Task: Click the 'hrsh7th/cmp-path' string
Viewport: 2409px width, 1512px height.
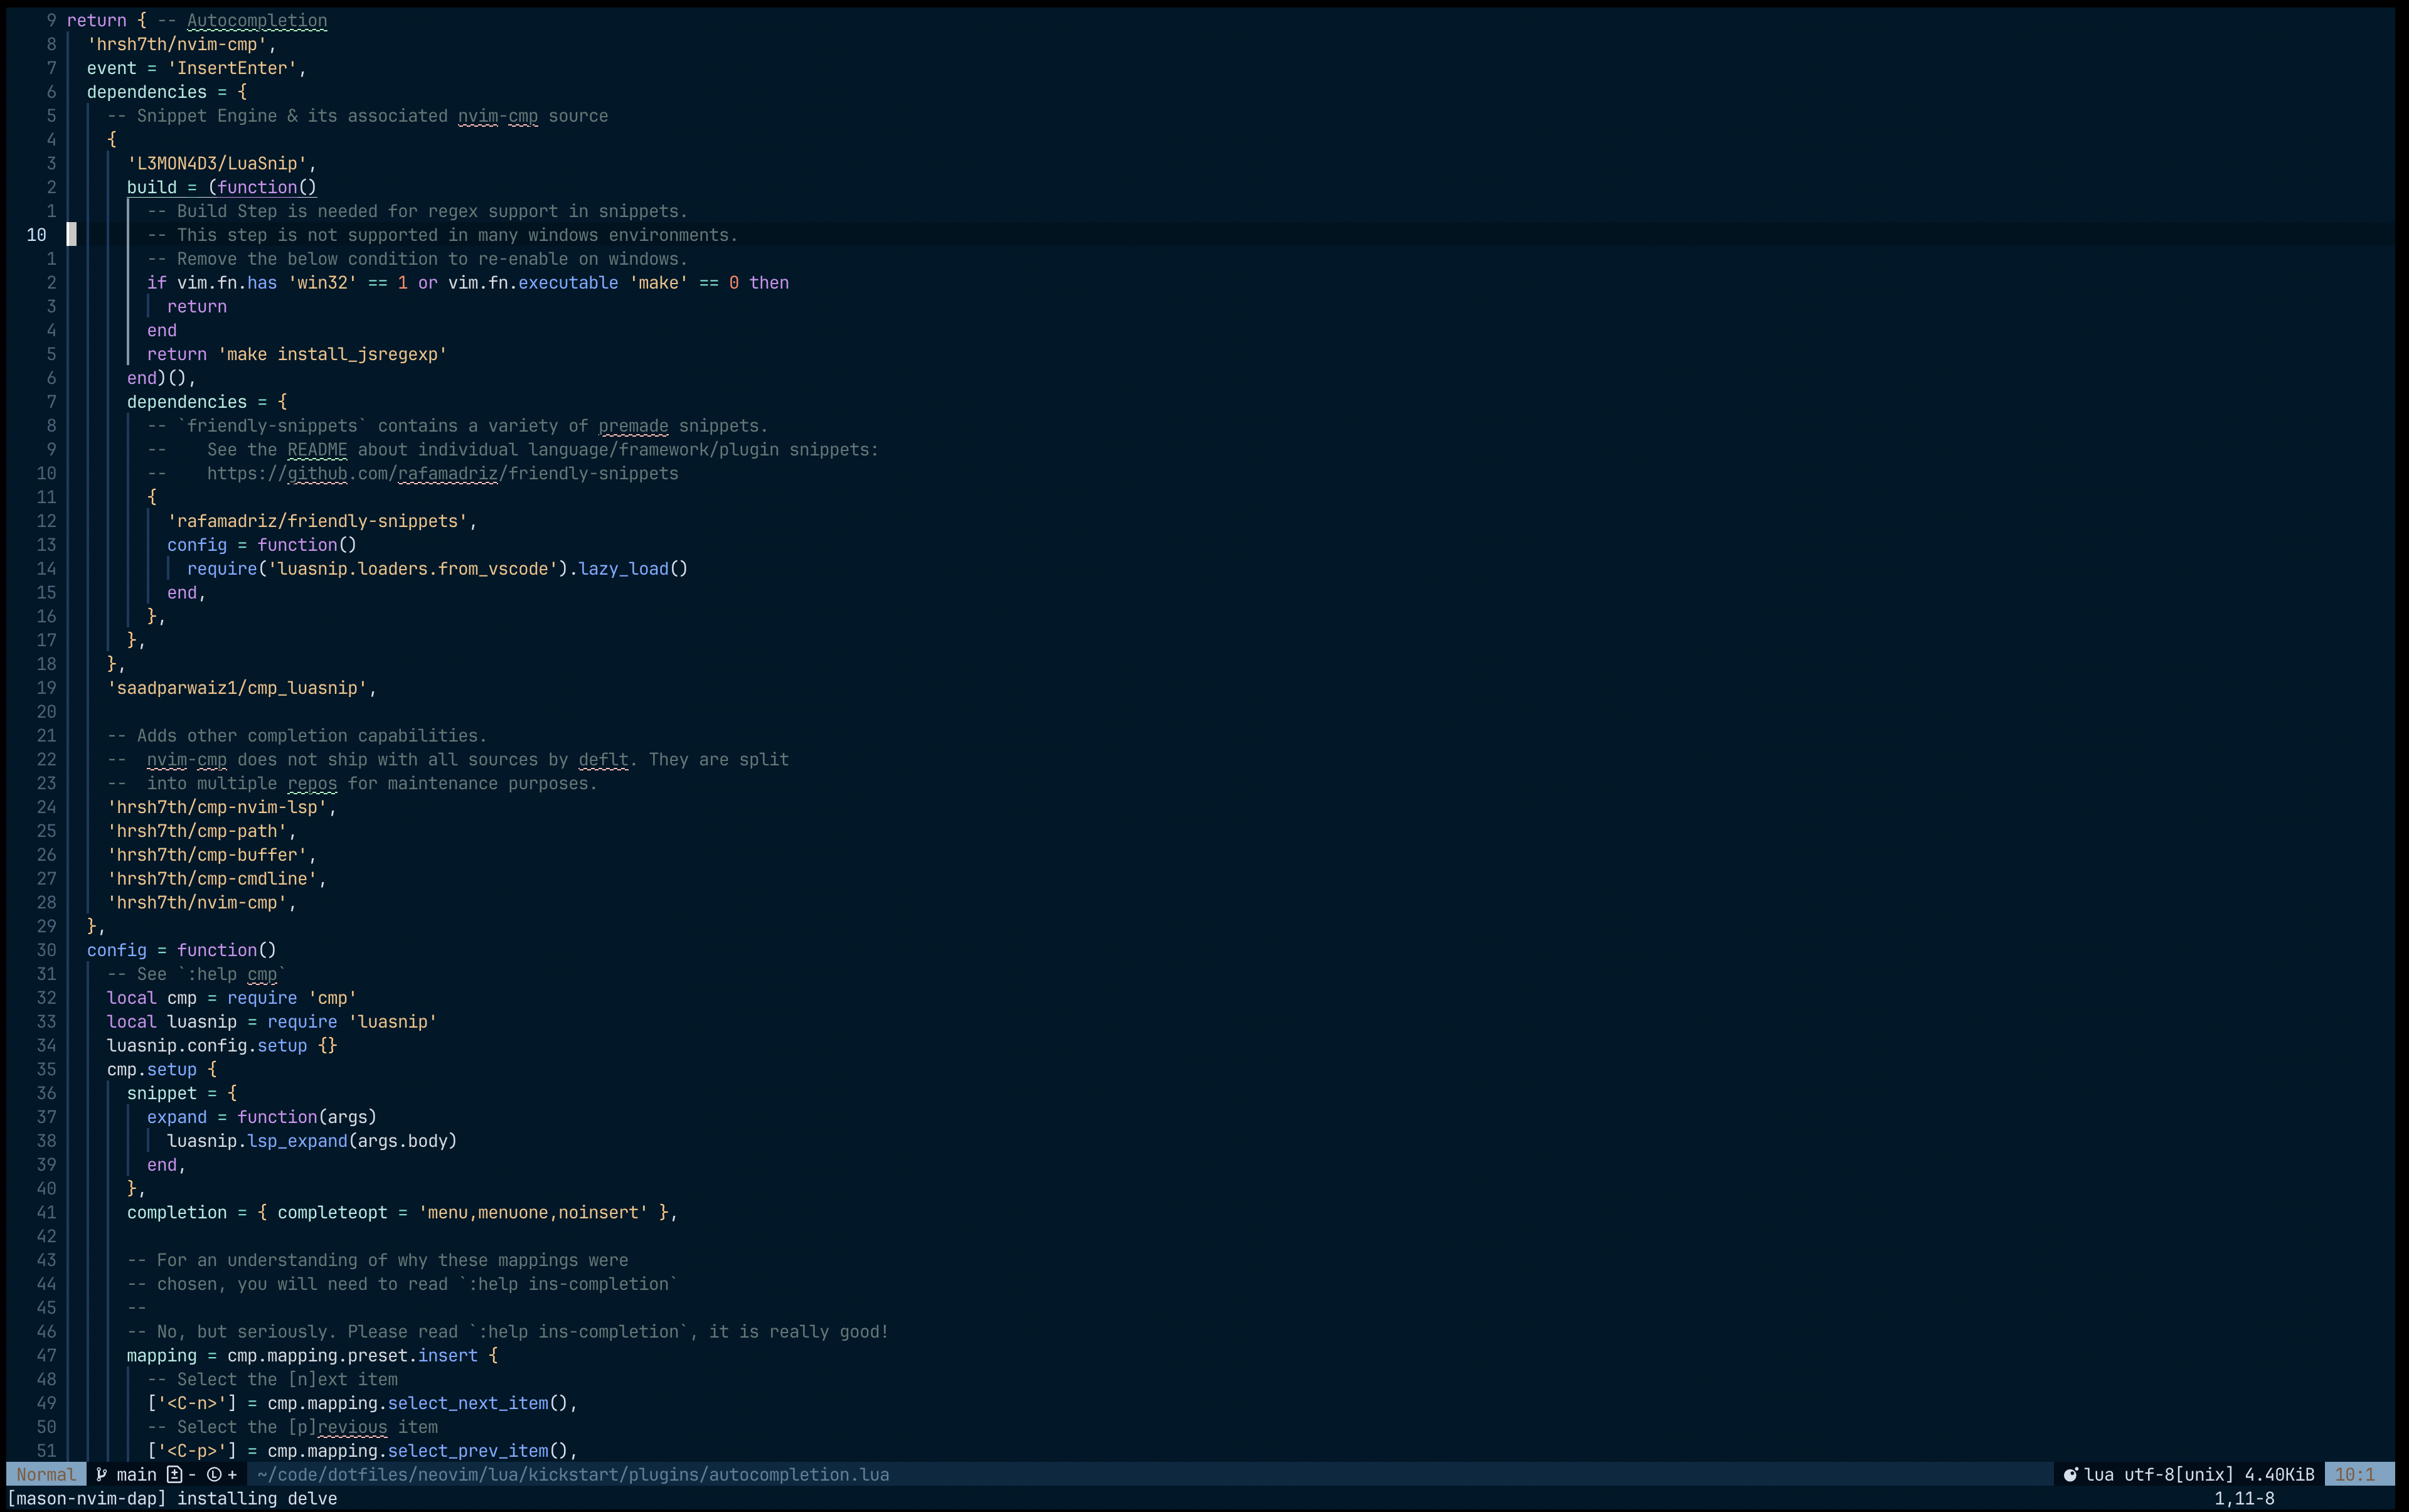Action: click(x=197, y=831)
